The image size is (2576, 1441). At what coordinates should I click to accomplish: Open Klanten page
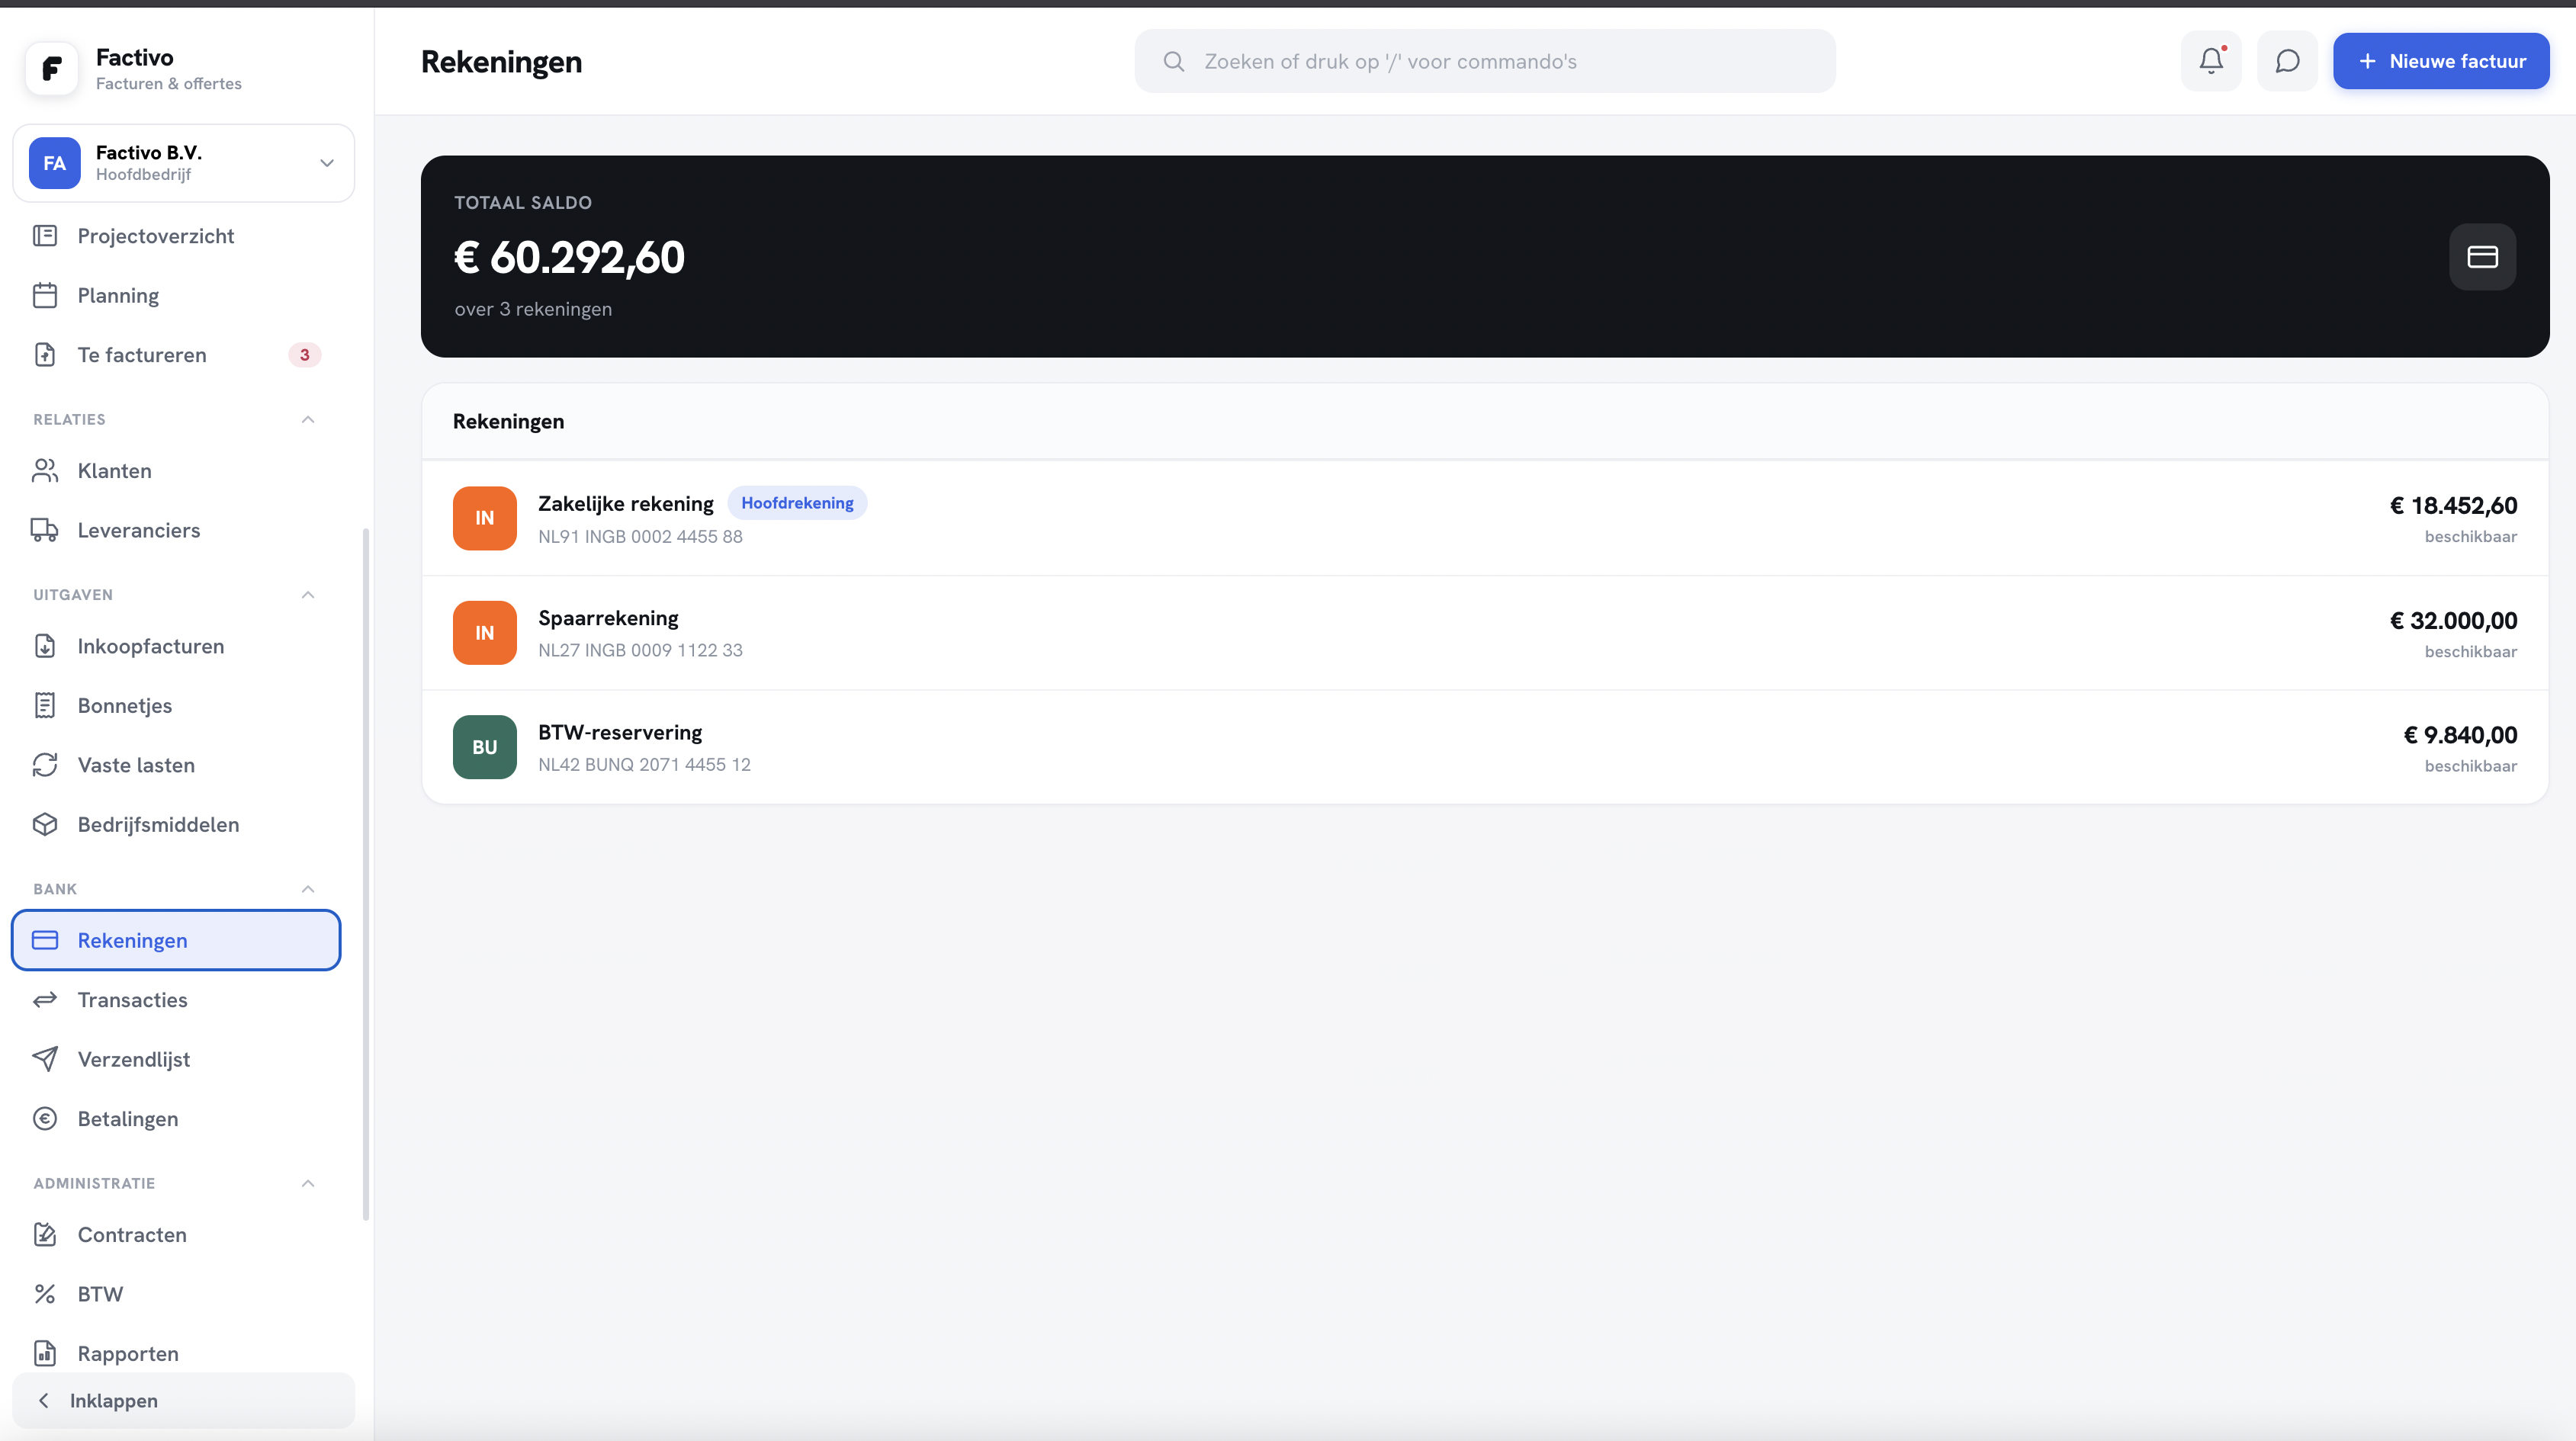176,471
